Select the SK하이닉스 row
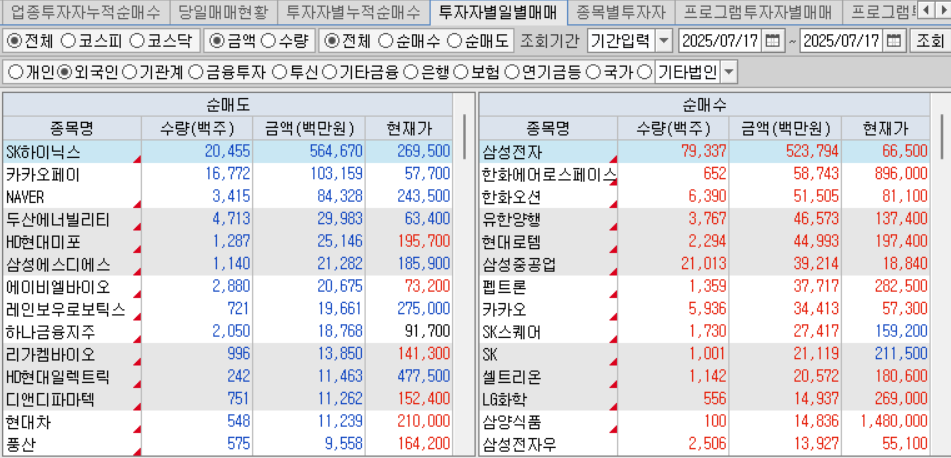Screen dimensions: 951x458 tap(227, 152)
